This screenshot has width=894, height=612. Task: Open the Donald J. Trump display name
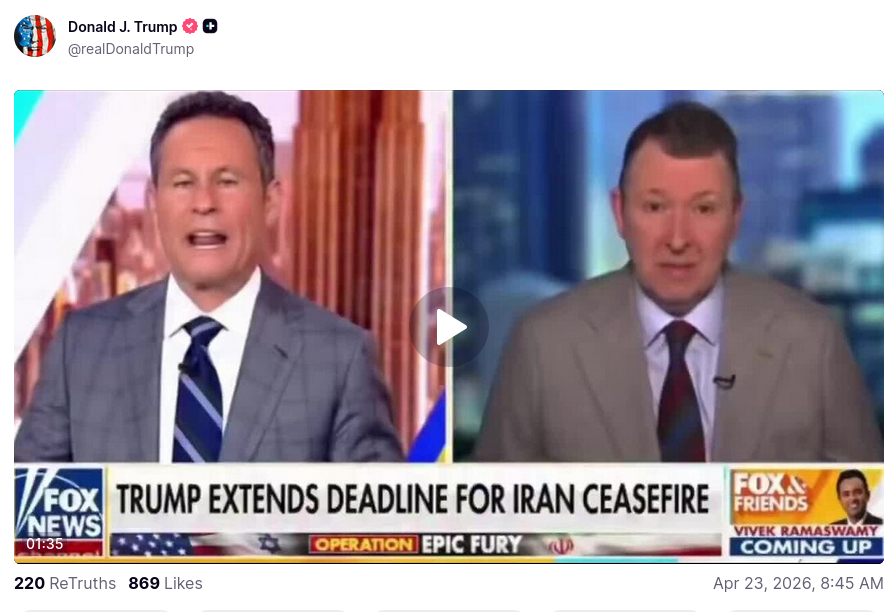click(123, 27)
